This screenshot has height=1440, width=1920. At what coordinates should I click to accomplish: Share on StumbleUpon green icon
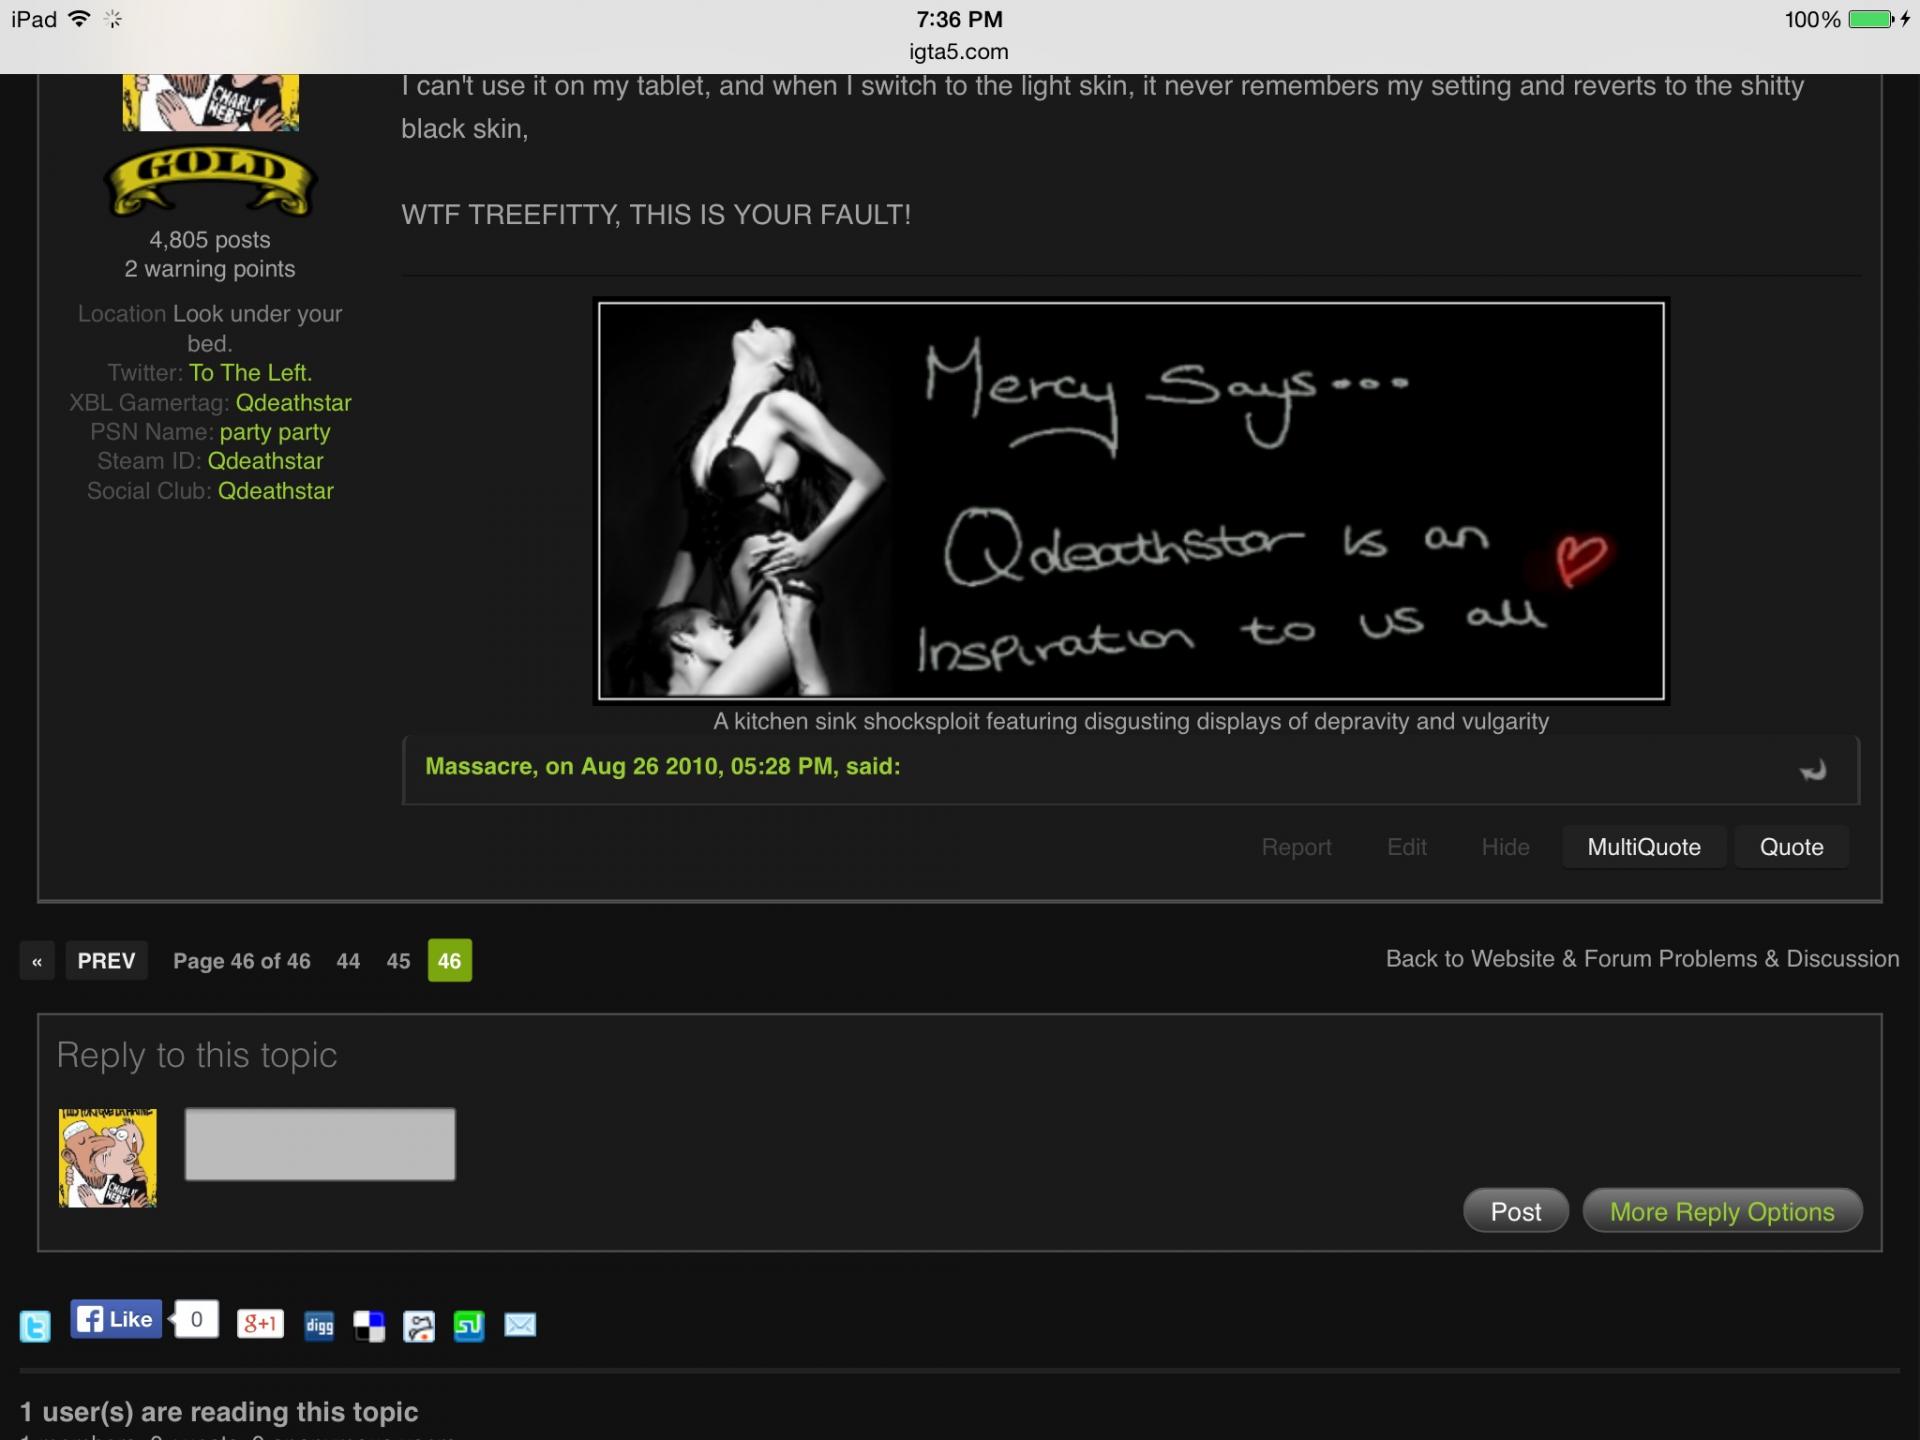point(469,1326)
